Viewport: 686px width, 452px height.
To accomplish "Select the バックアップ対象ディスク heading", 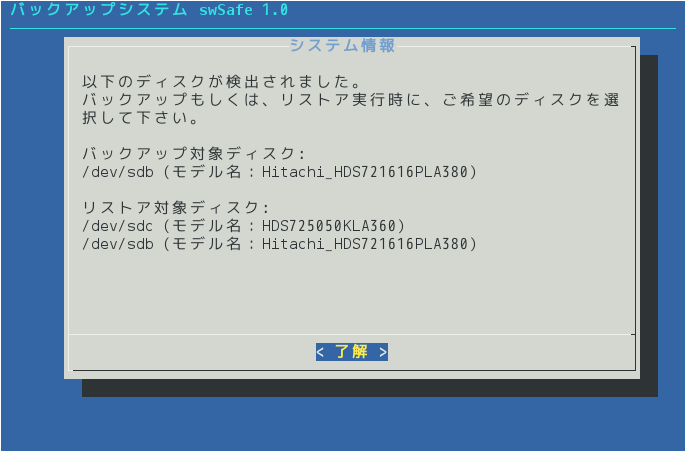I will (194, 154).
